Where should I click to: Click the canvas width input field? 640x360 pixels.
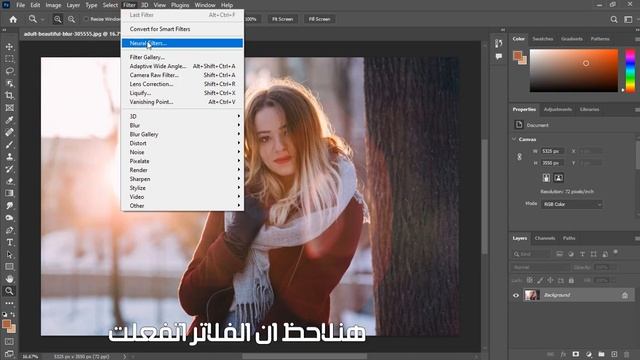click(x=552, y=151)
